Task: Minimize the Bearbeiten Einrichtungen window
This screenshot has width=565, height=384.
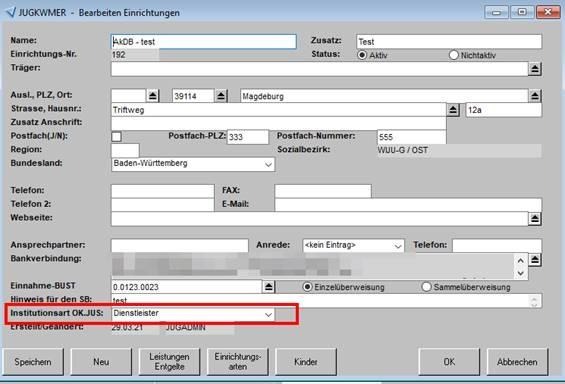Action: coord(497,12)
